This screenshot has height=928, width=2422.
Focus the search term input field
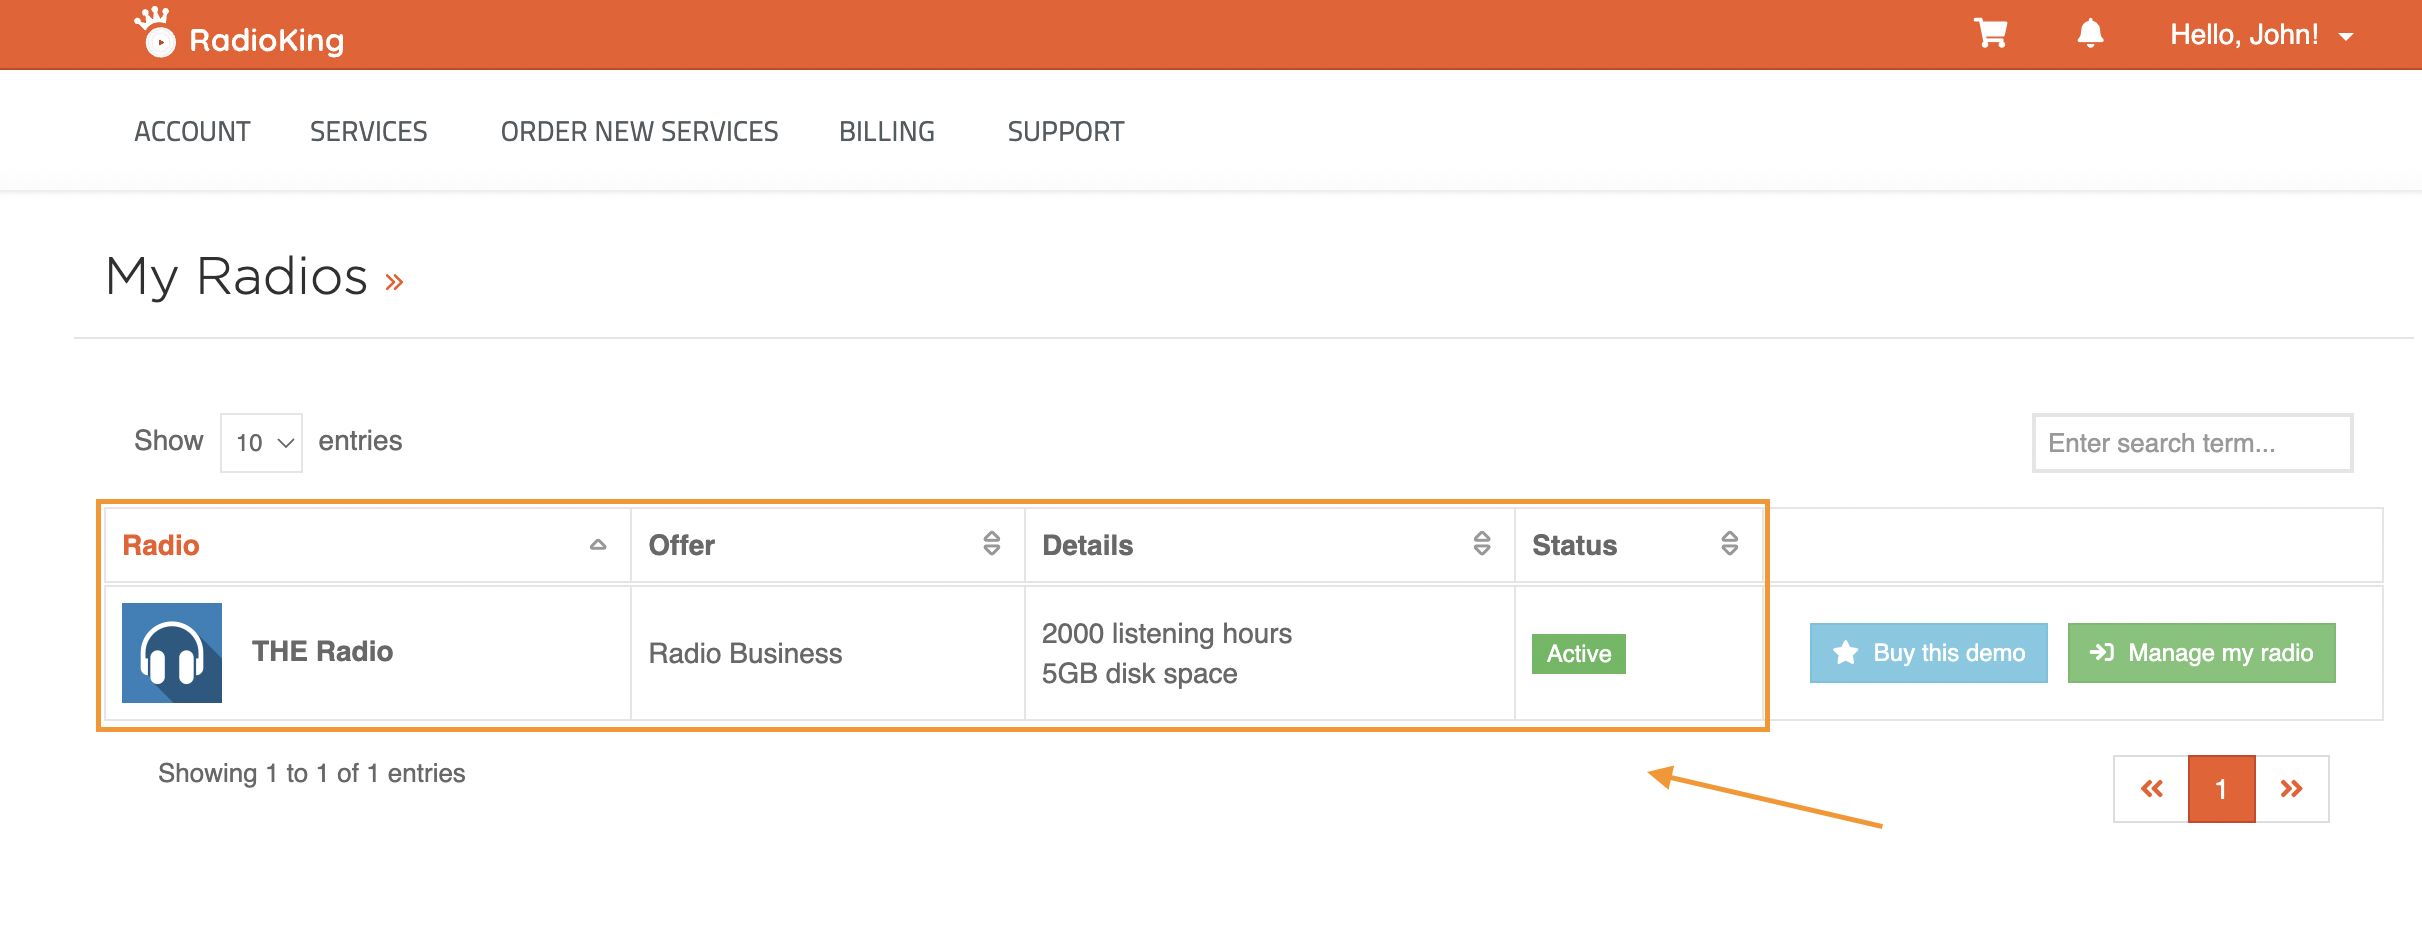pos(2192,443)
